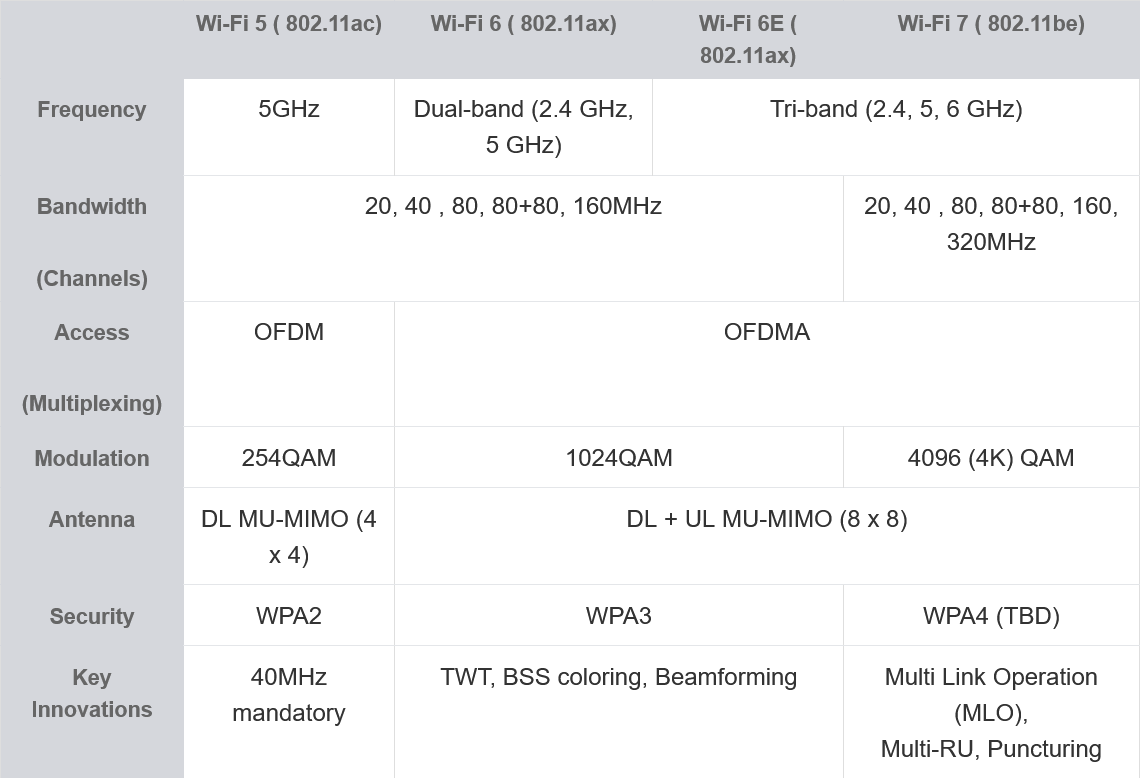Click the TWT, BSS coloring, Beamforming cell
Screen dimensions: 1140x778
click(x=619, y=677)
